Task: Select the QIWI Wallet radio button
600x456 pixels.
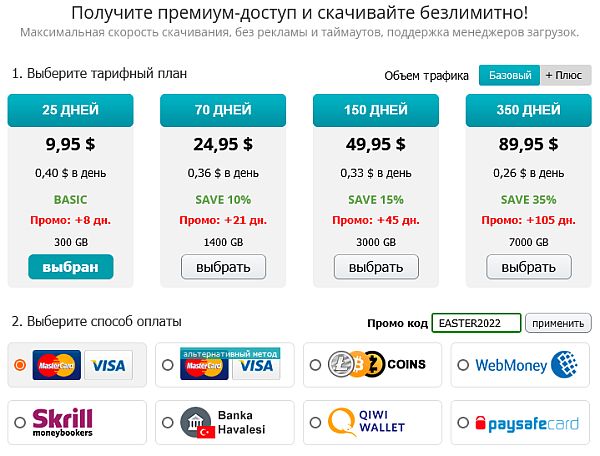Action: click(315, 424)
